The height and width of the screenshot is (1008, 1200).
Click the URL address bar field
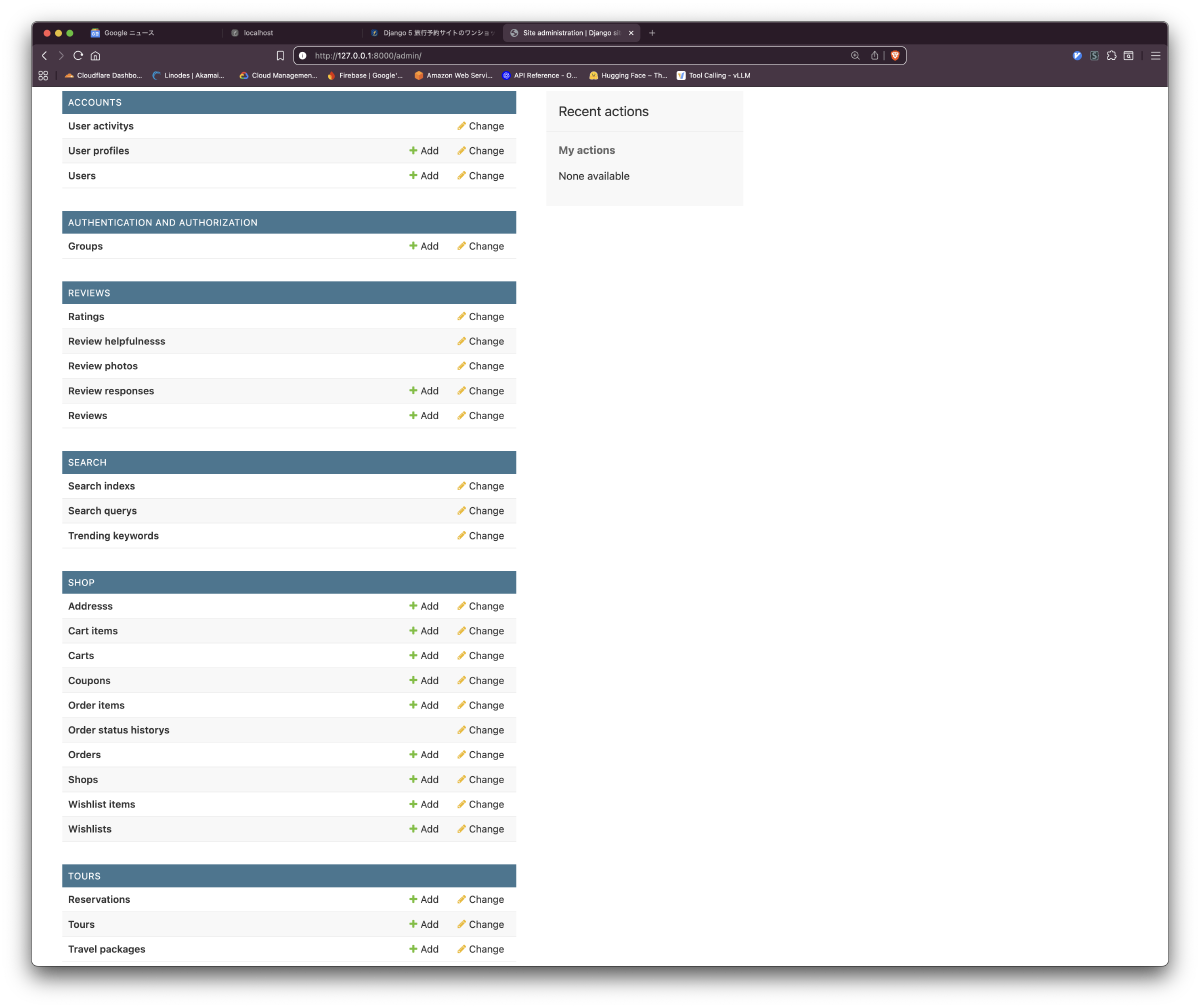(580, 56)
